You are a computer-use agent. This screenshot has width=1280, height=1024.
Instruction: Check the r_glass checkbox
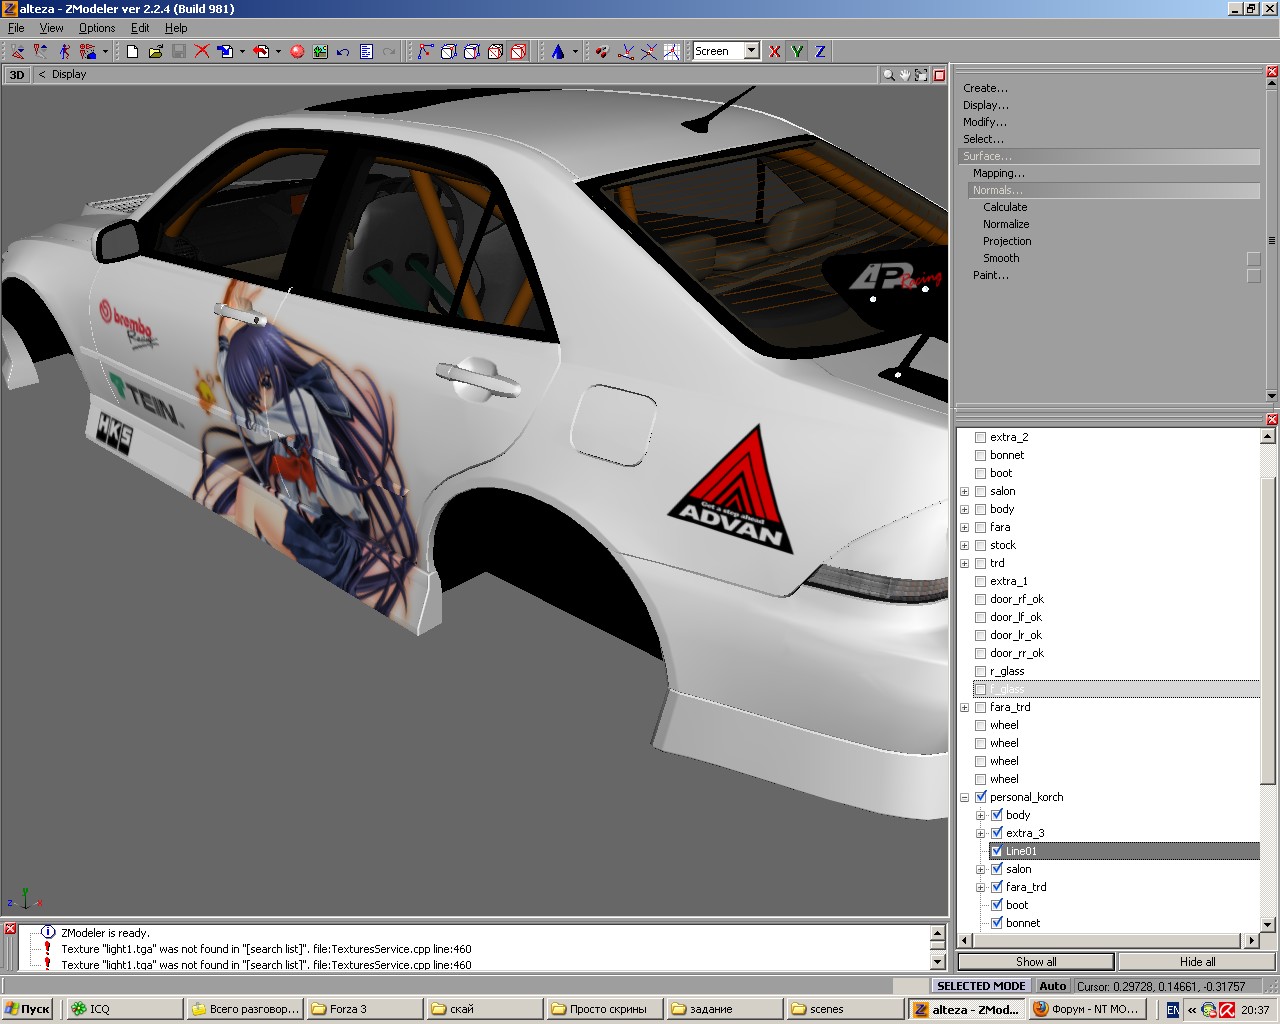coord(980,671)
